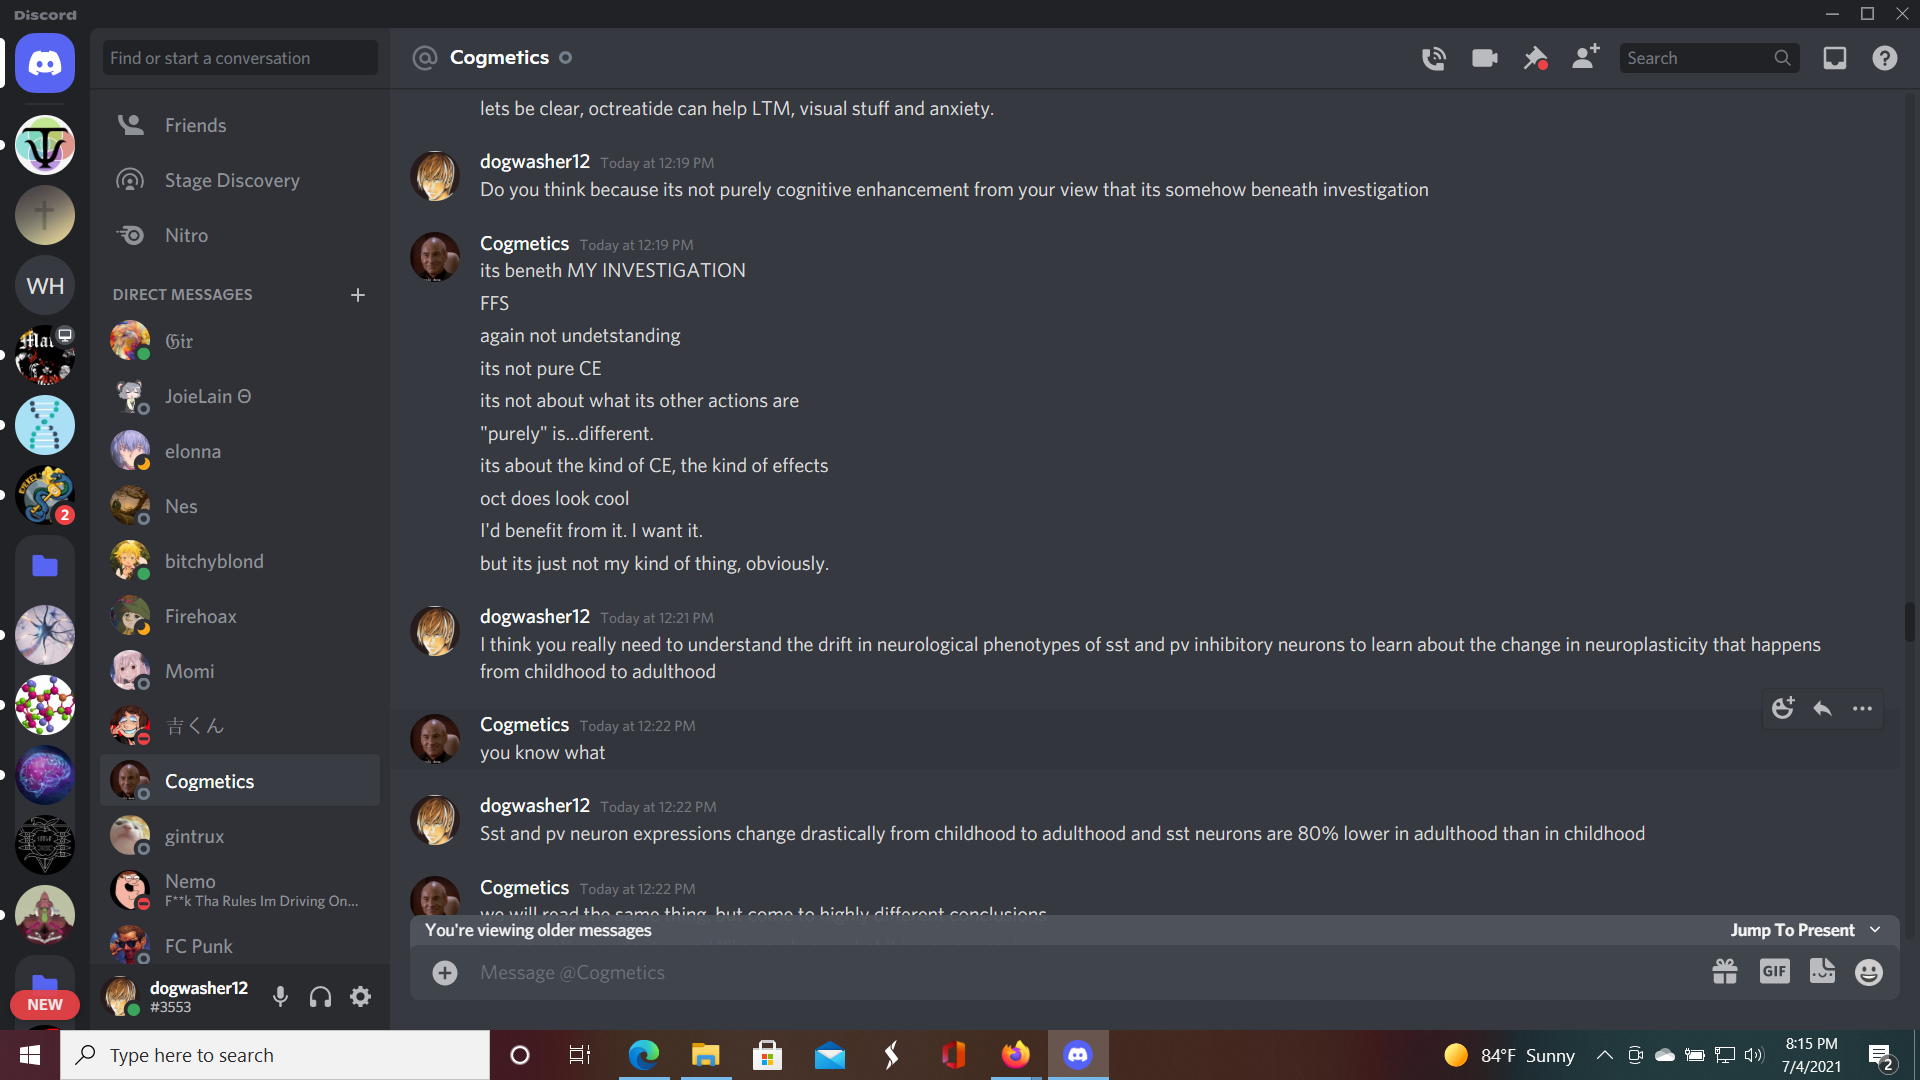Open the inbox
This screenshot has width=1920, height=1080.
[x=1834, y=58]
